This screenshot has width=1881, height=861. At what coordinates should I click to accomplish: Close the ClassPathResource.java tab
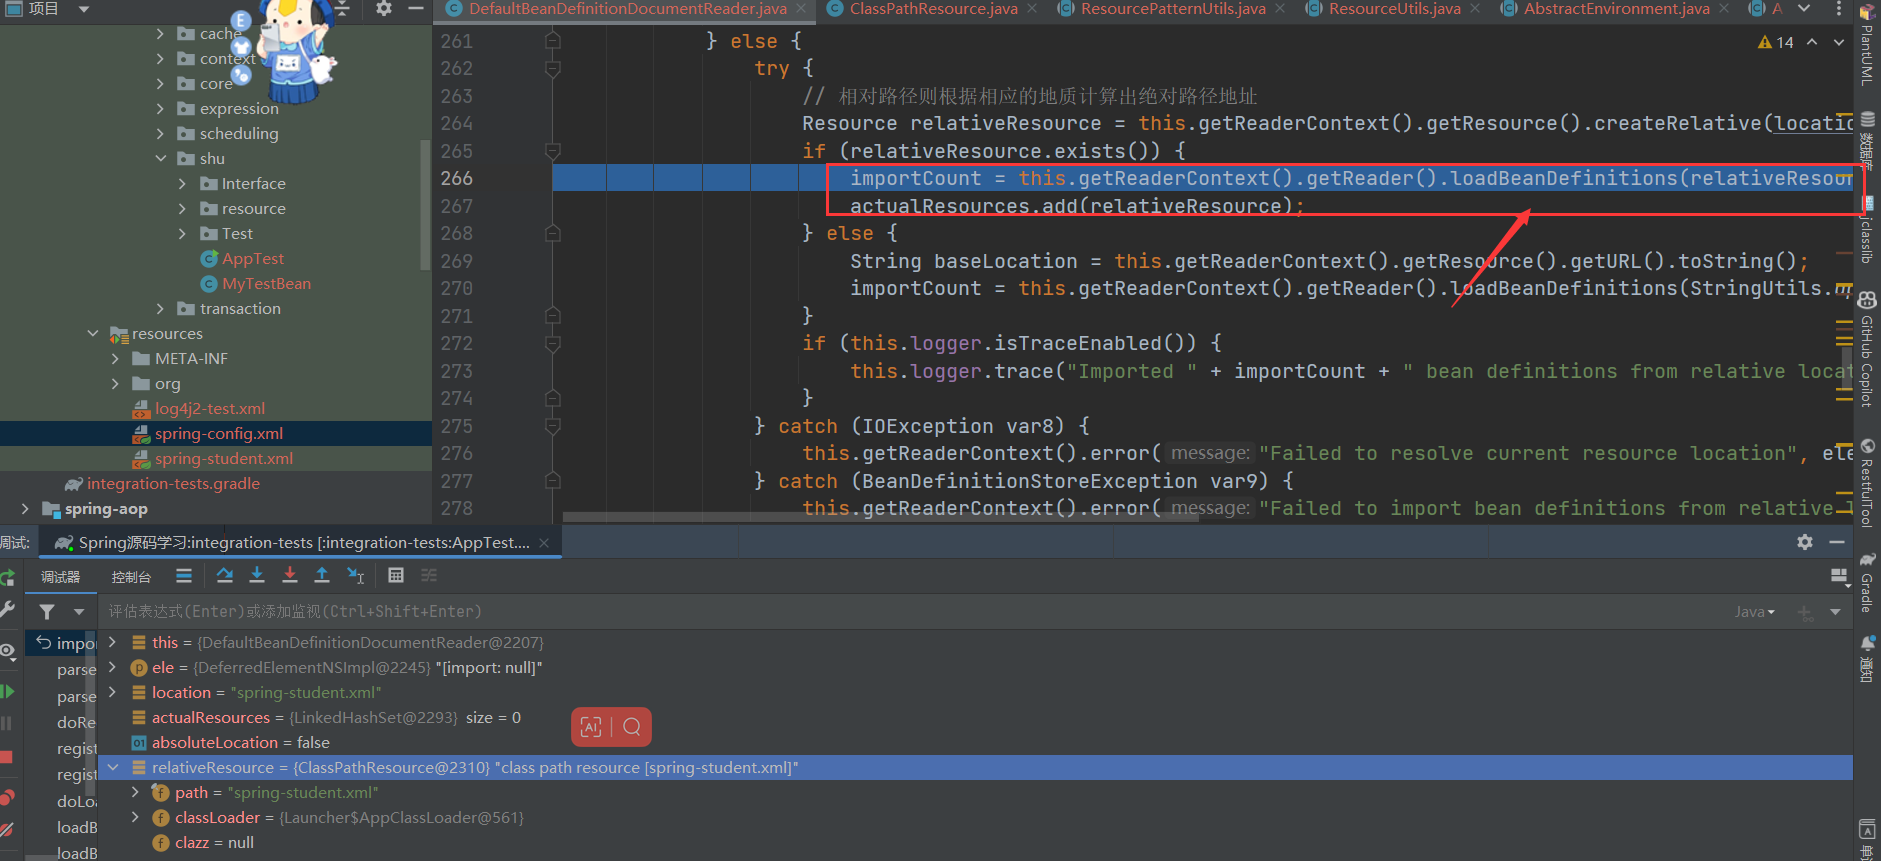[x=1032, y=9]
